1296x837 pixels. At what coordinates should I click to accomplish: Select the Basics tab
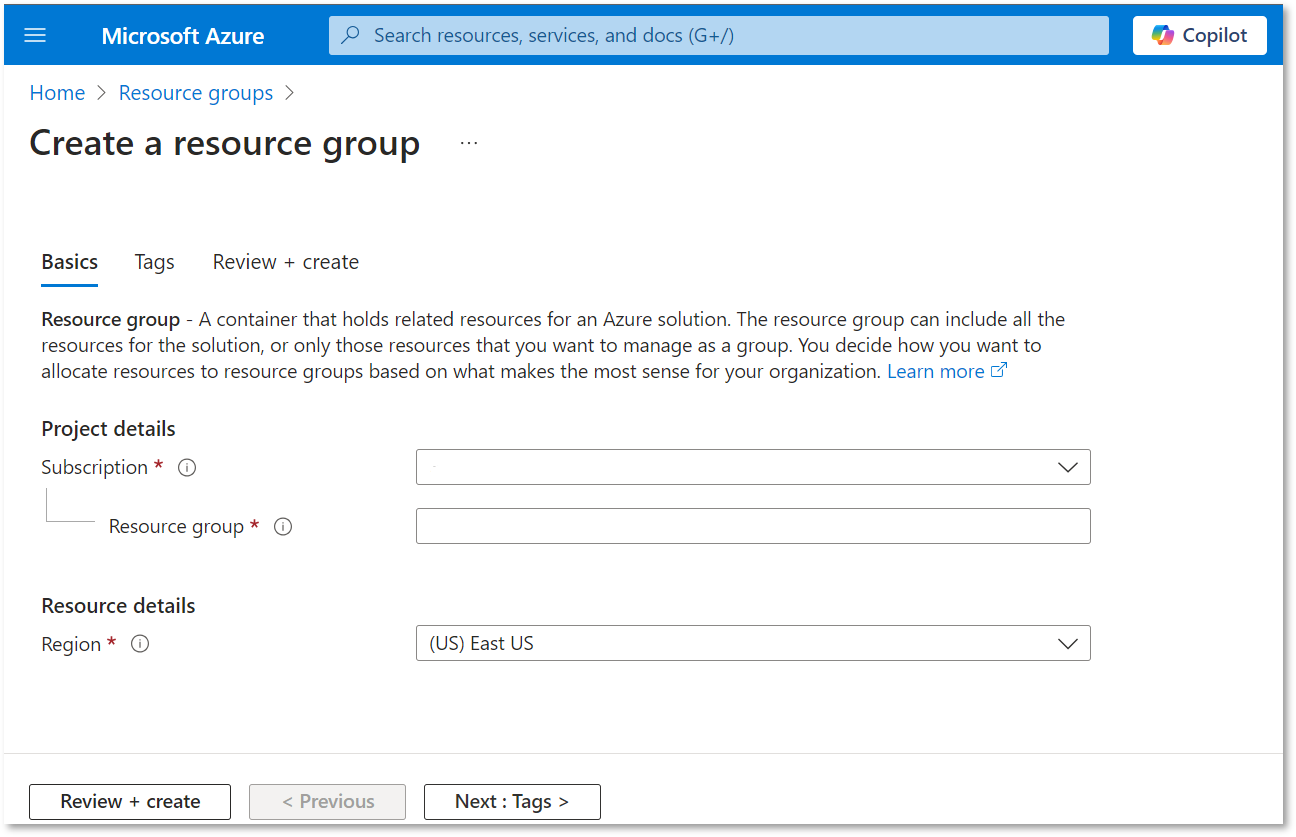[x=70, y=262]
